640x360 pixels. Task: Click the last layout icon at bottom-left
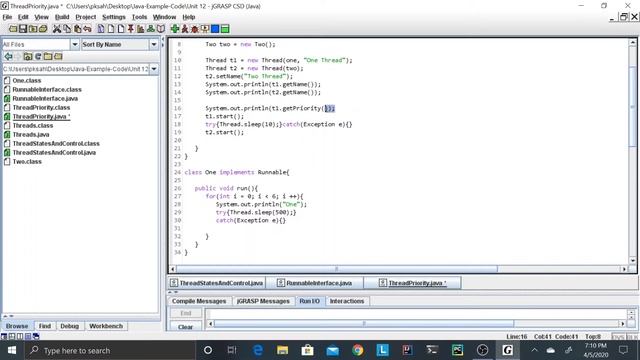[x=36, y=336]
